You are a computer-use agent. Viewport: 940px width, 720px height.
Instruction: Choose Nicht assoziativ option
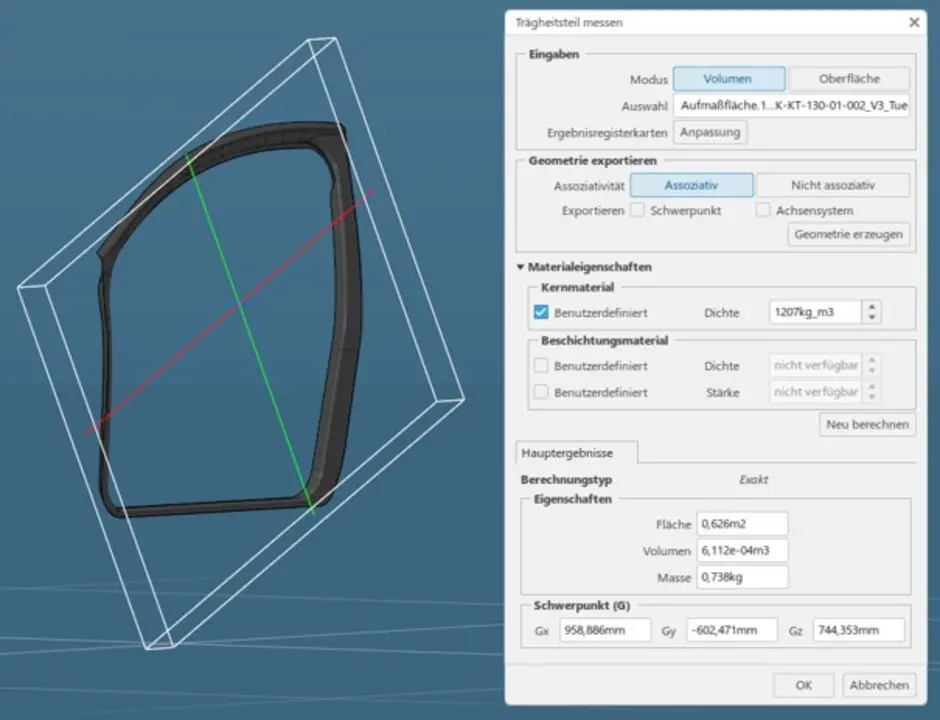[x=832, y=185]
